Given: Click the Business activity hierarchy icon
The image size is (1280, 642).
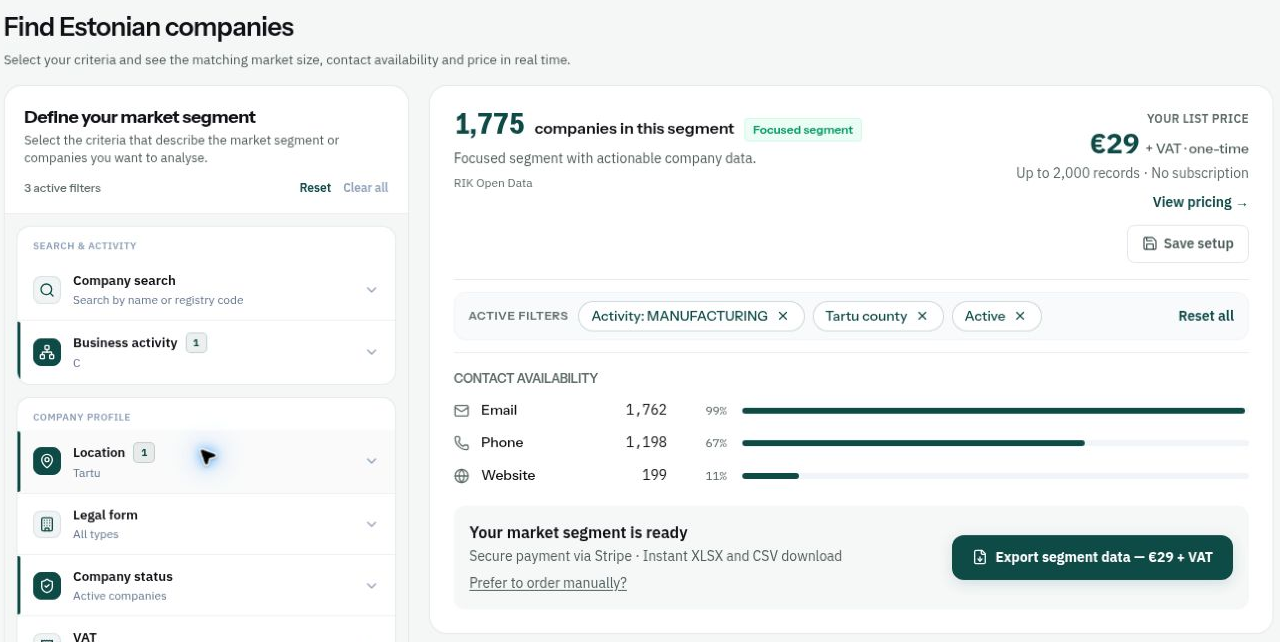Looking at the screenshot, I should [47, 352].
